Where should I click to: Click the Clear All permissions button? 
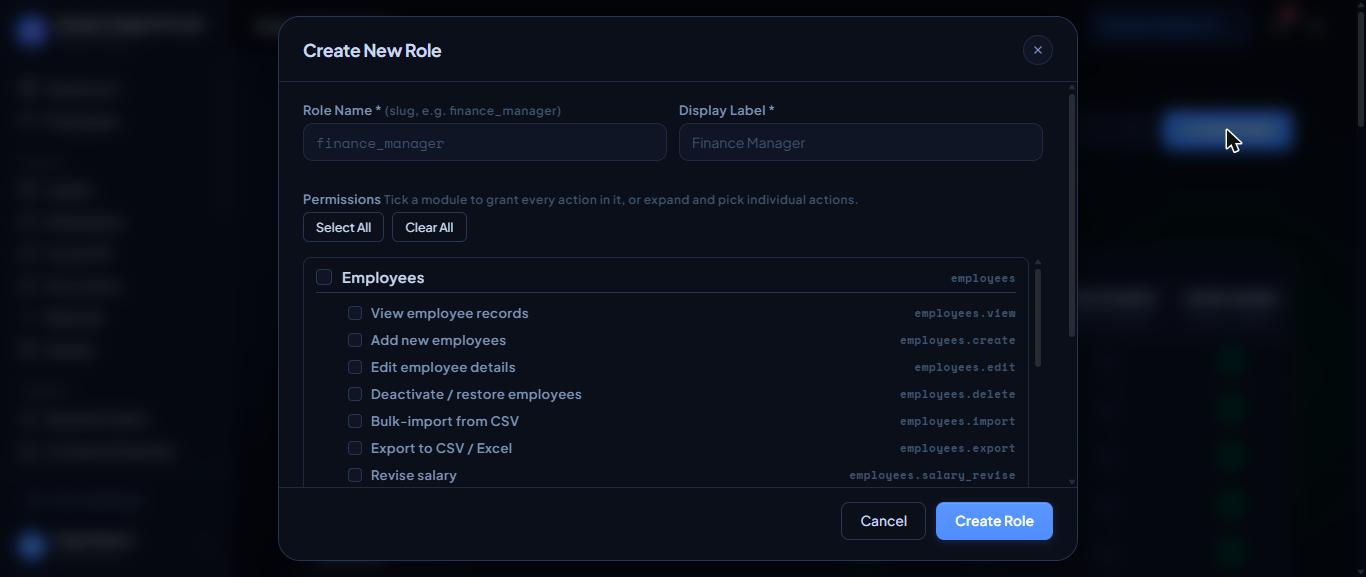tap(429, 227)
